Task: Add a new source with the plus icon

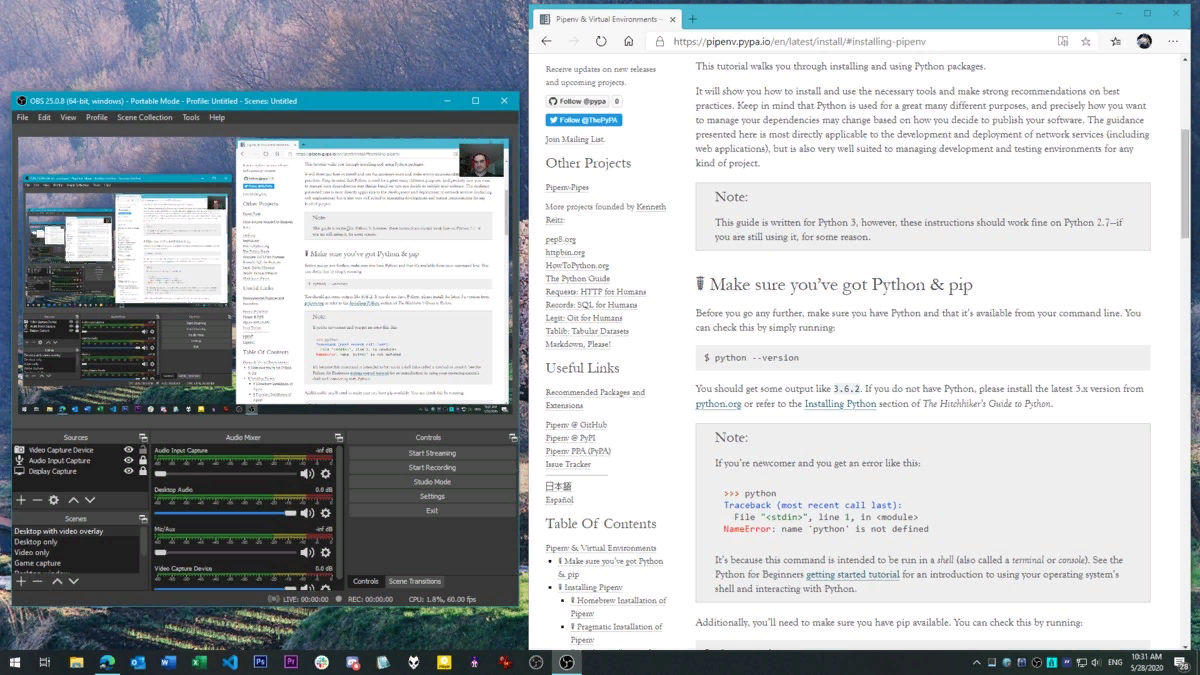Action: coord(21,498)
